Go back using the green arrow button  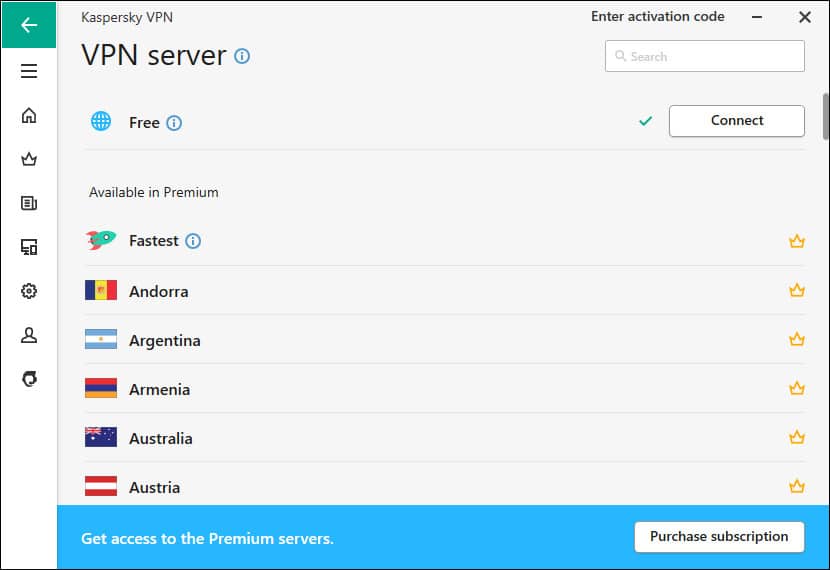[x=29, y=25]
